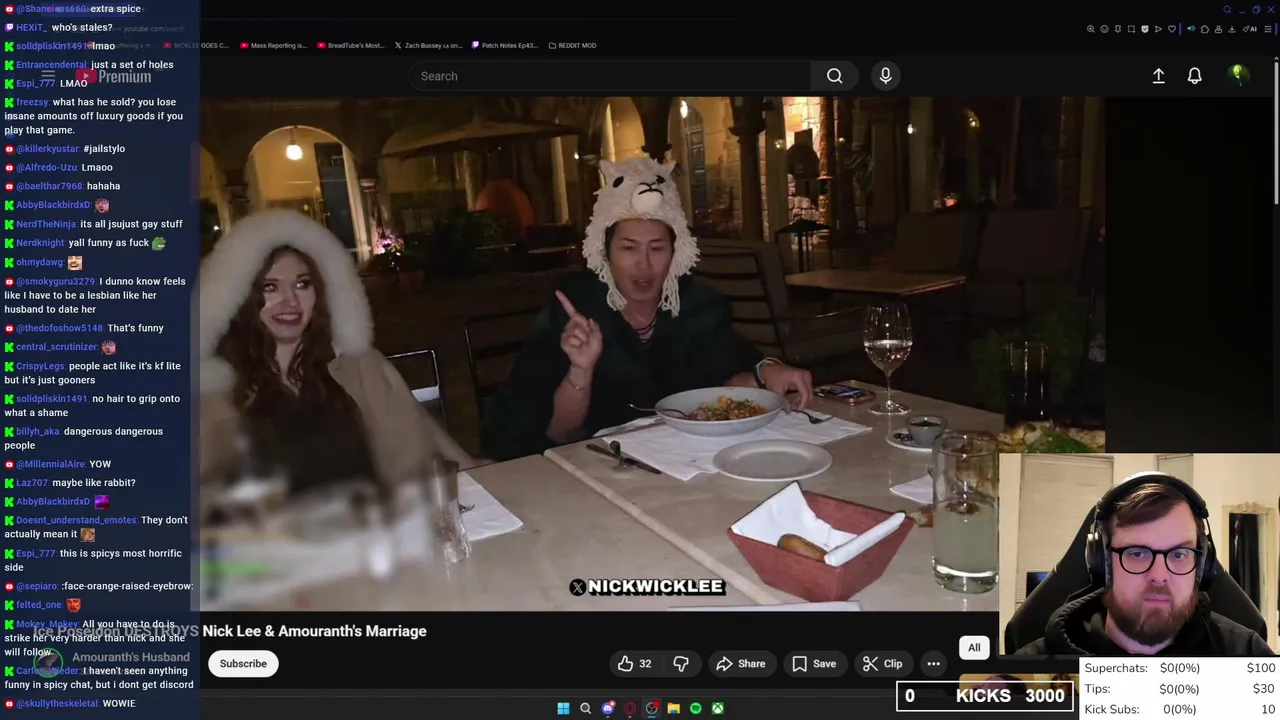
Task: Click the Clip button
Action: (x=883, y=664)
